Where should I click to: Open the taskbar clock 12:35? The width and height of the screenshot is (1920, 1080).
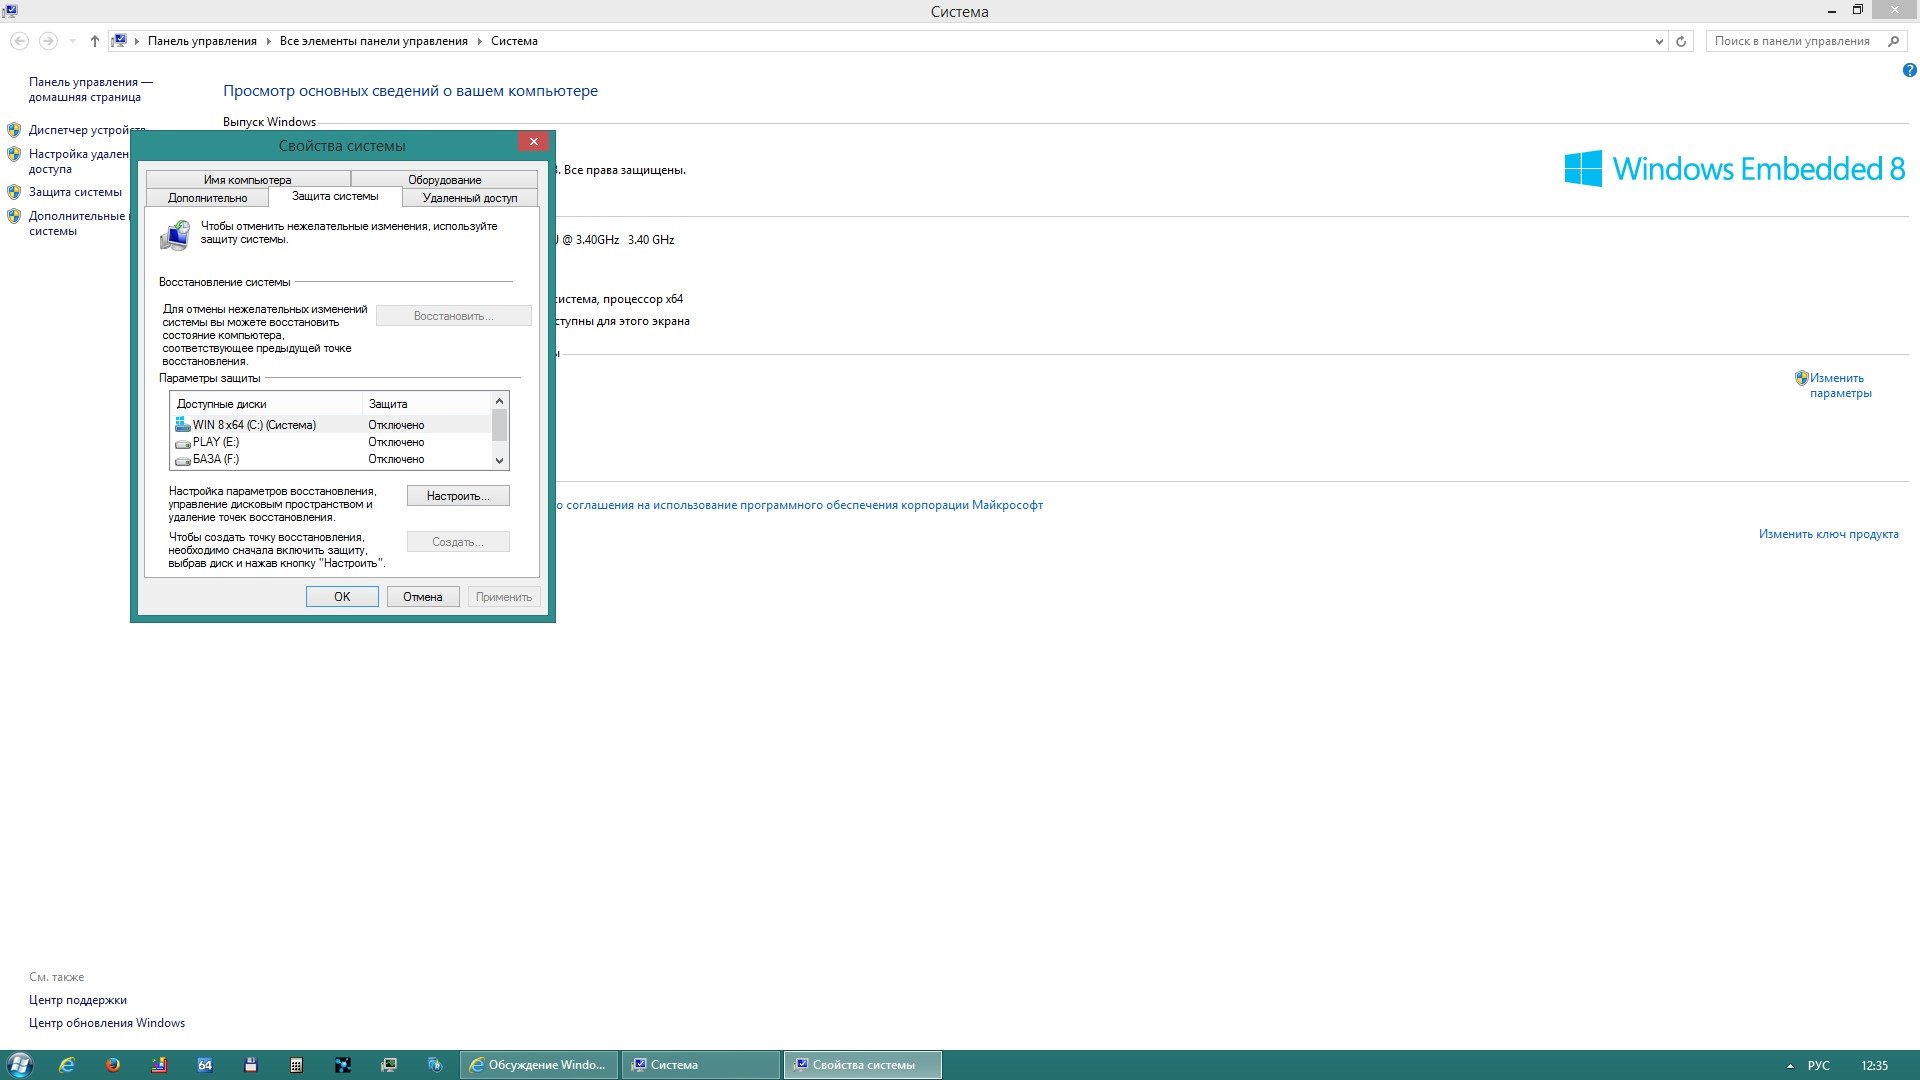[x=1874, y=1066]
